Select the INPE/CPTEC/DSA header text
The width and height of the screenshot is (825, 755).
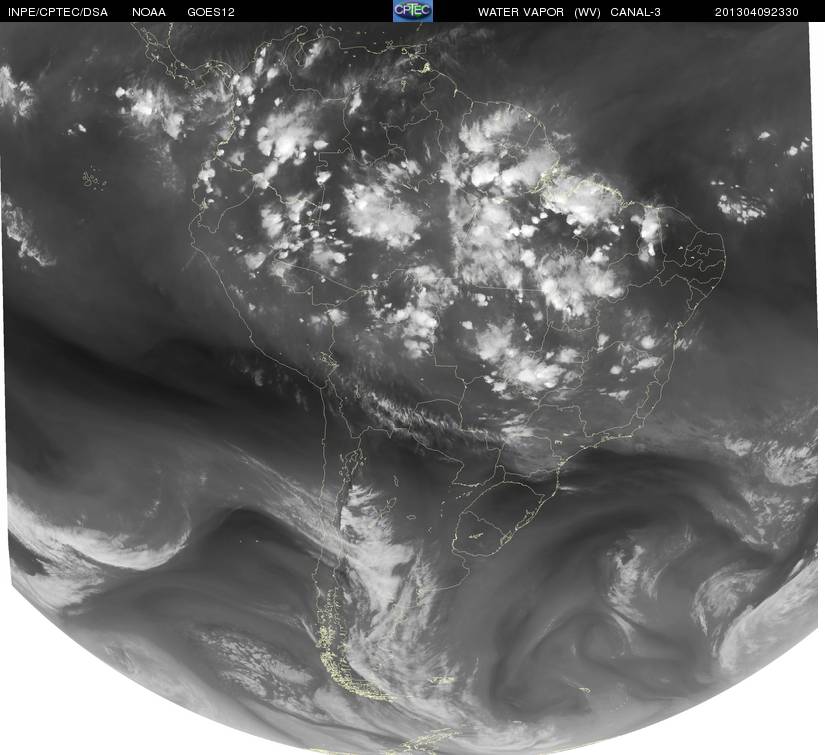point(58,12)
